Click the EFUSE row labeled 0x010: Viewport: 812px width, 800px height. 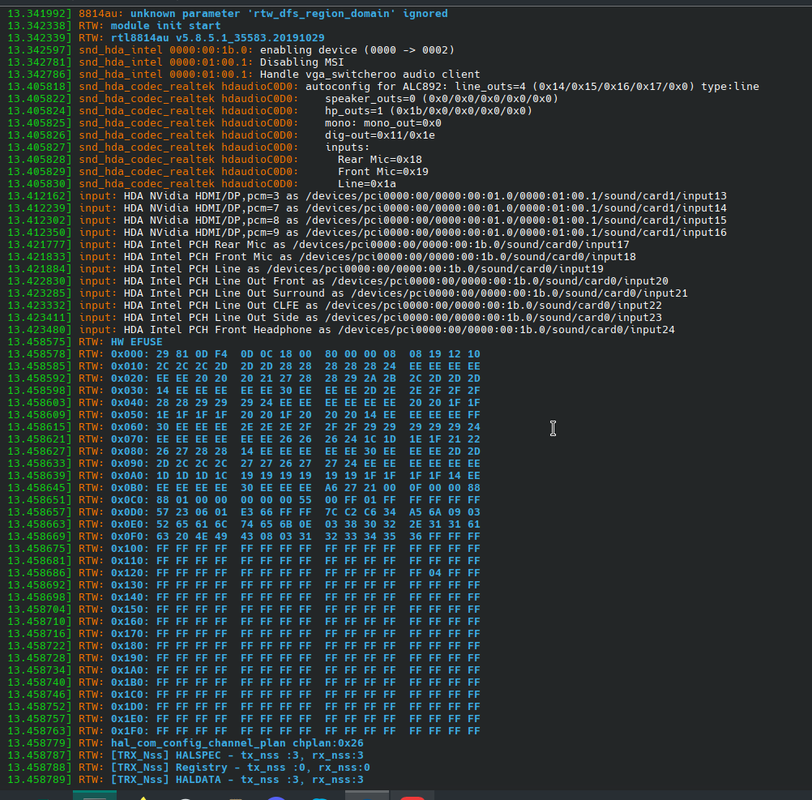coord(244,367)
